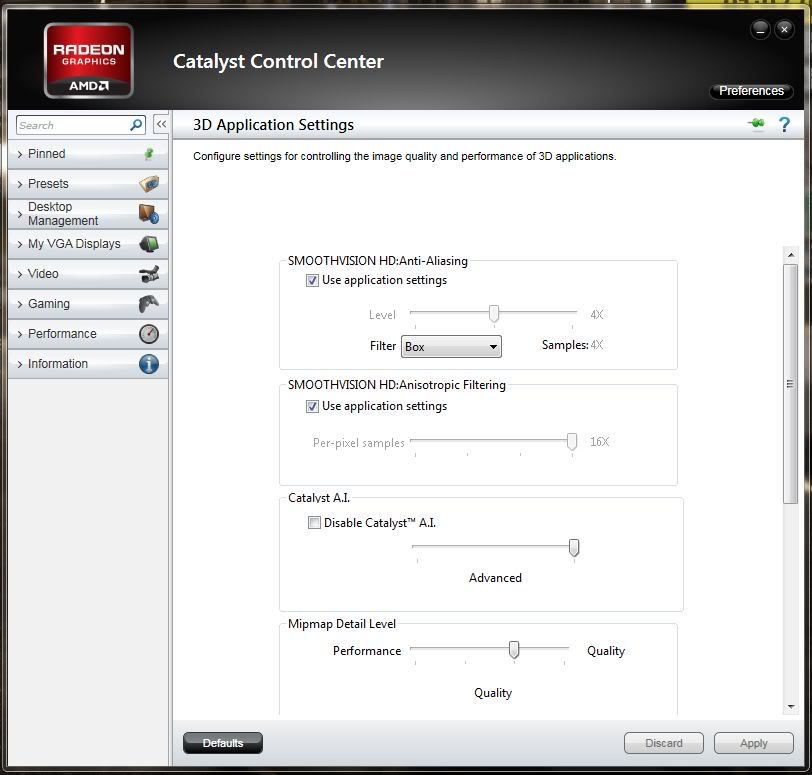Click the Gaming controller icon
The width and height of the screenshot is (812, 775).
point(149,304)
